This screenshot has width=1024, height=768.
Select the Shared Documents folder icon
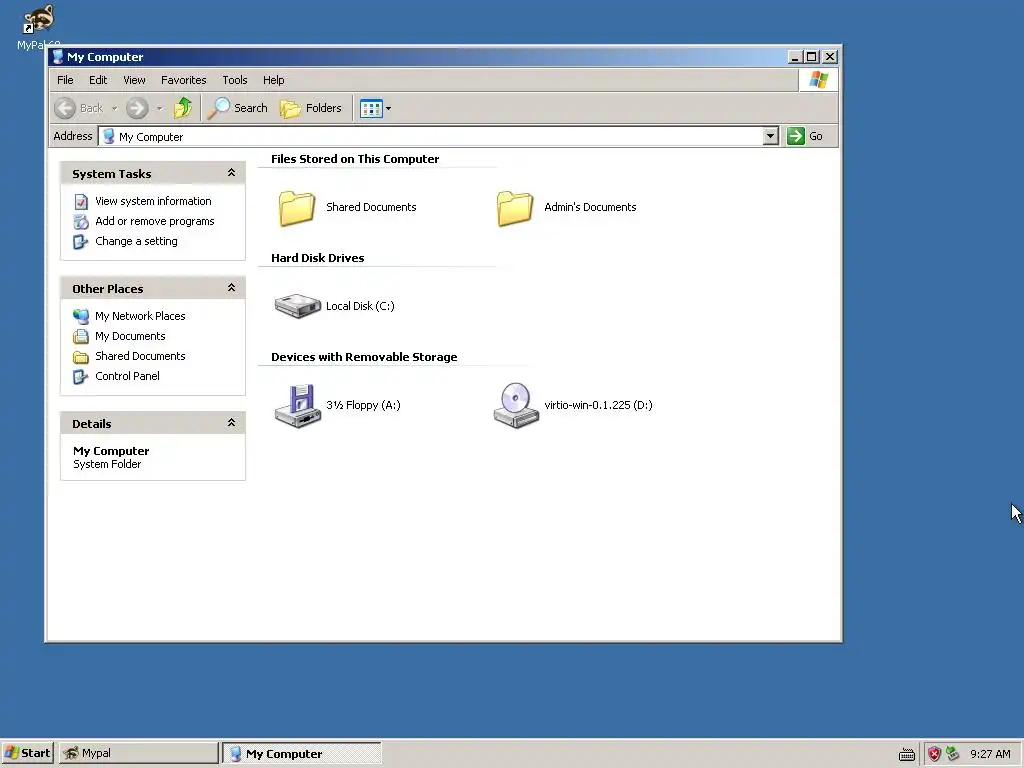pyautogui.click(x=297, y=208)
